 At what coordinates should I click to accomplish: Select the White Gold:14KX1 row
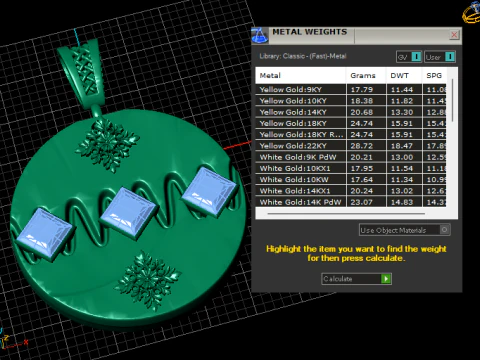(x=351, y=191)
